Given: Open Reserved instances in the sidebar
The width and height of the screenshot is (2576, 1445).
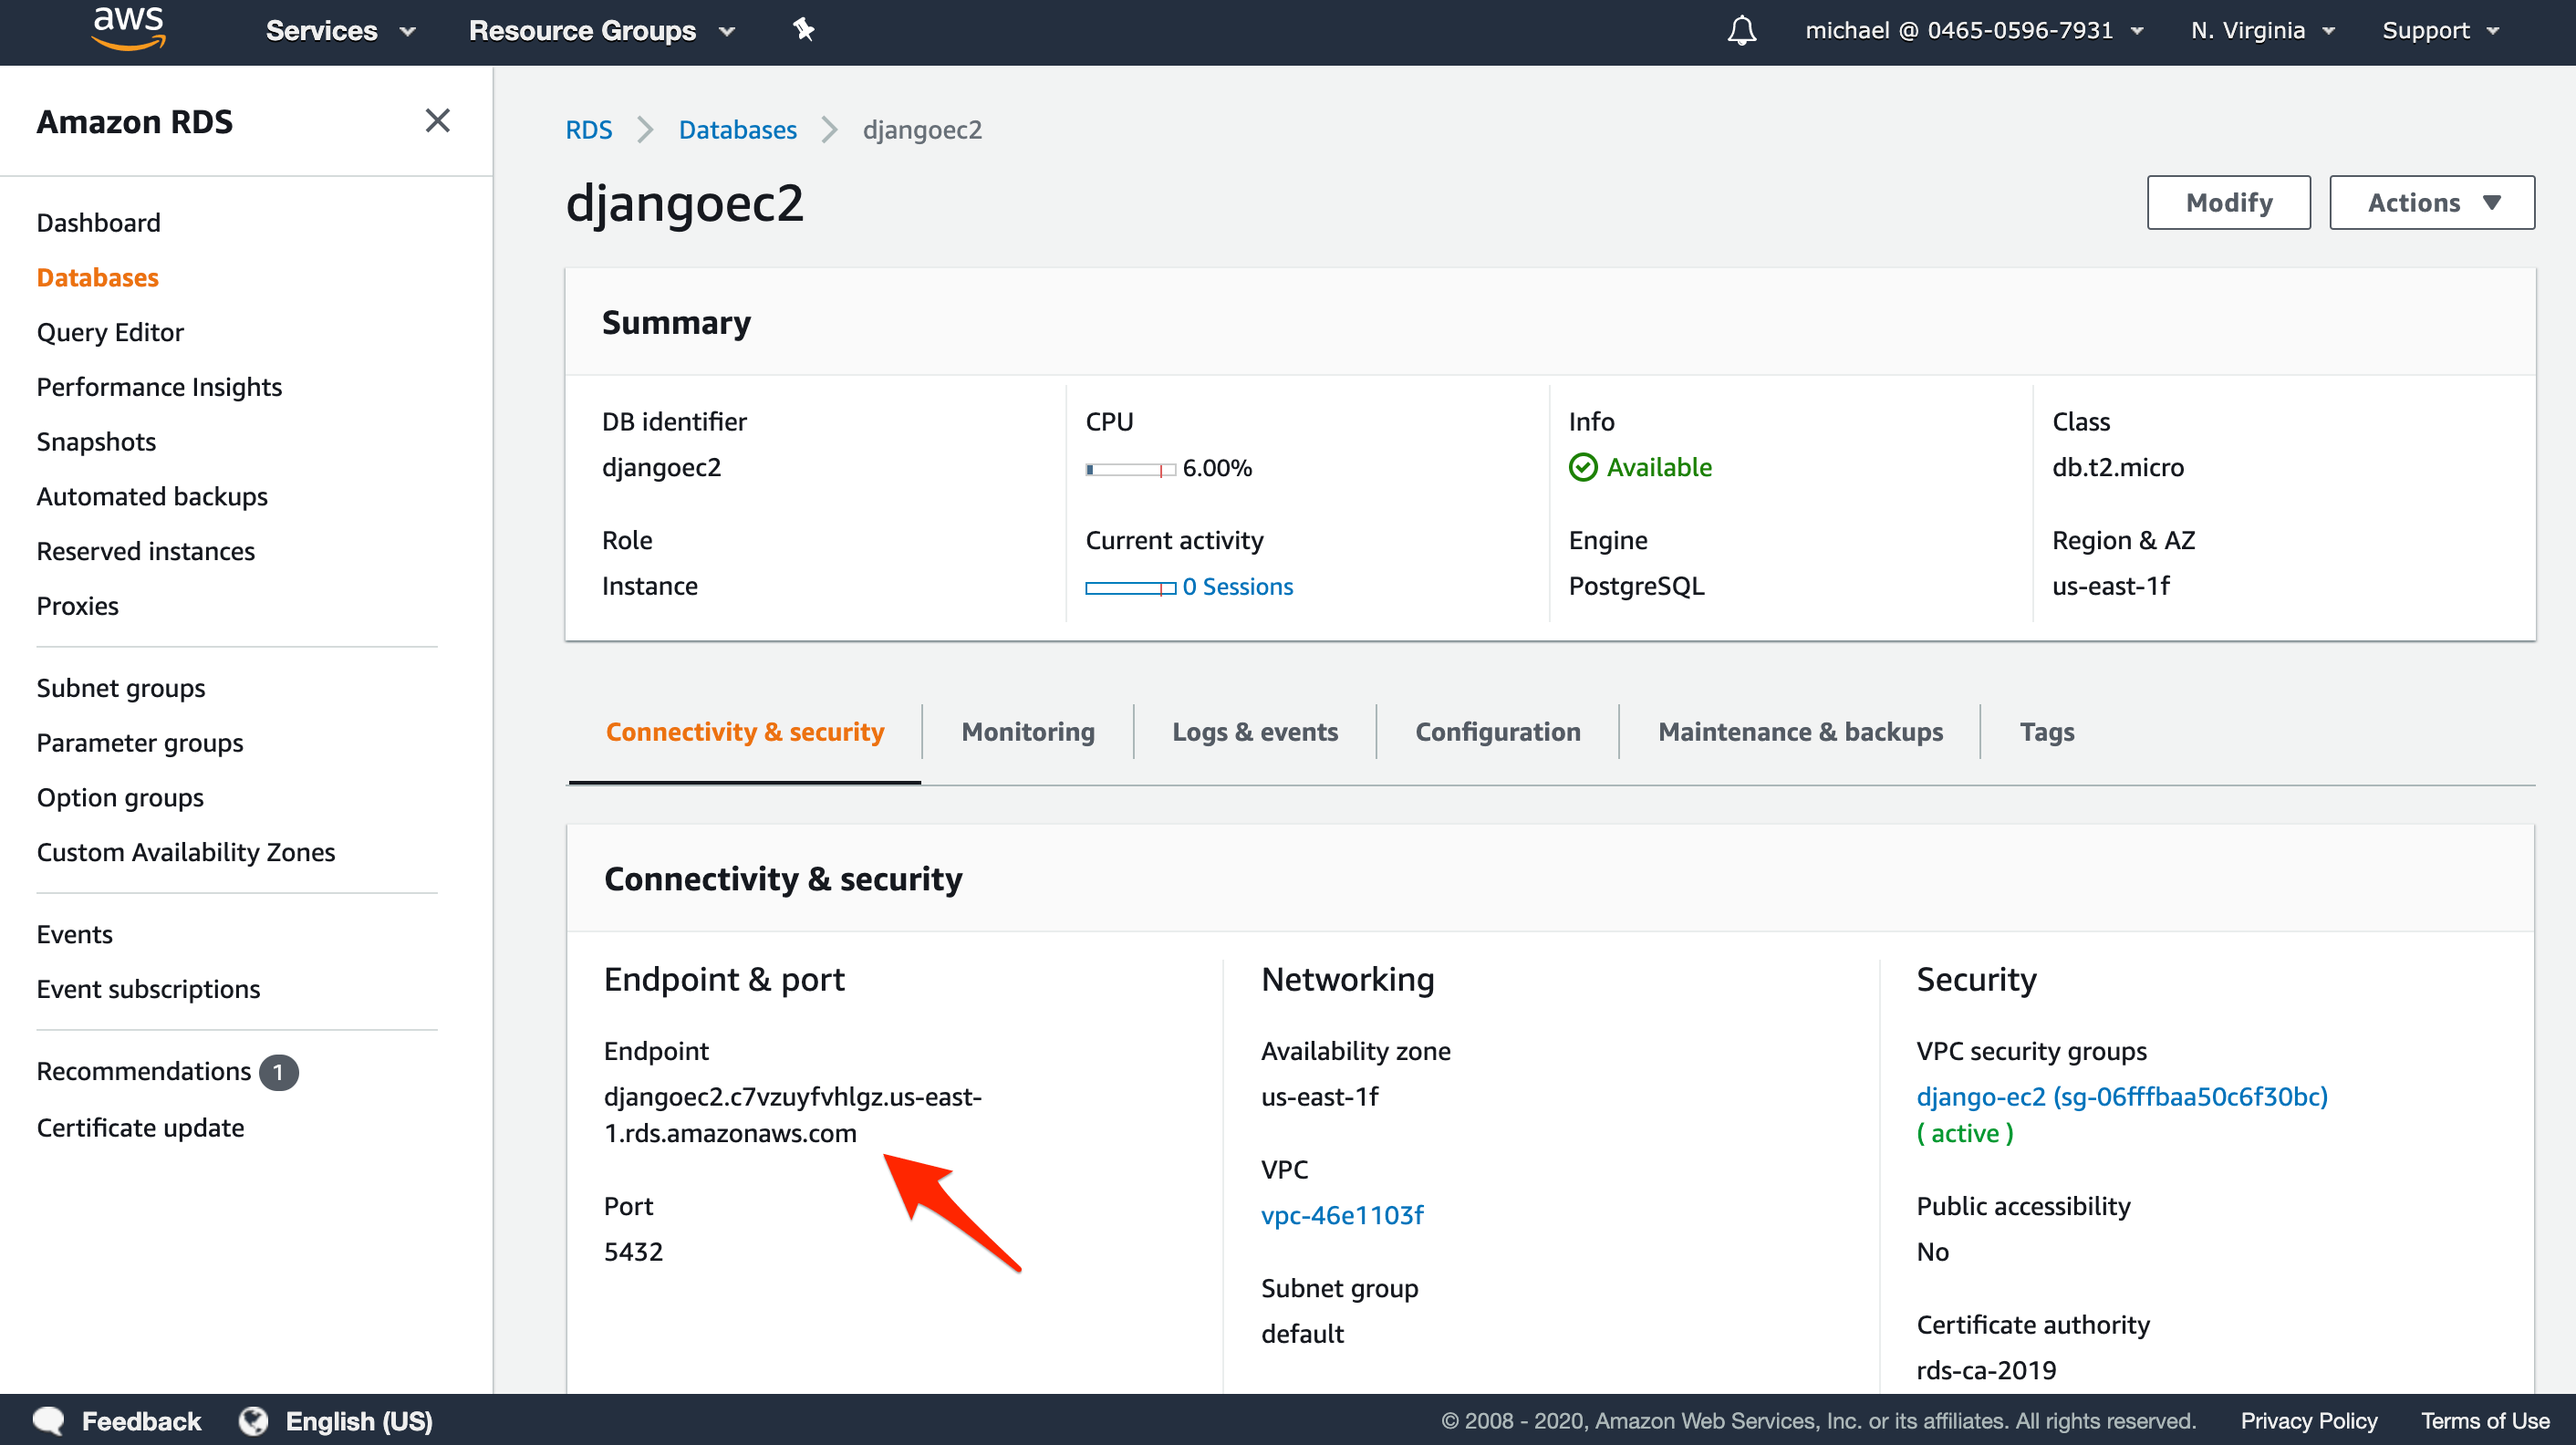Looking at the screenshot, I should point(146,551).
